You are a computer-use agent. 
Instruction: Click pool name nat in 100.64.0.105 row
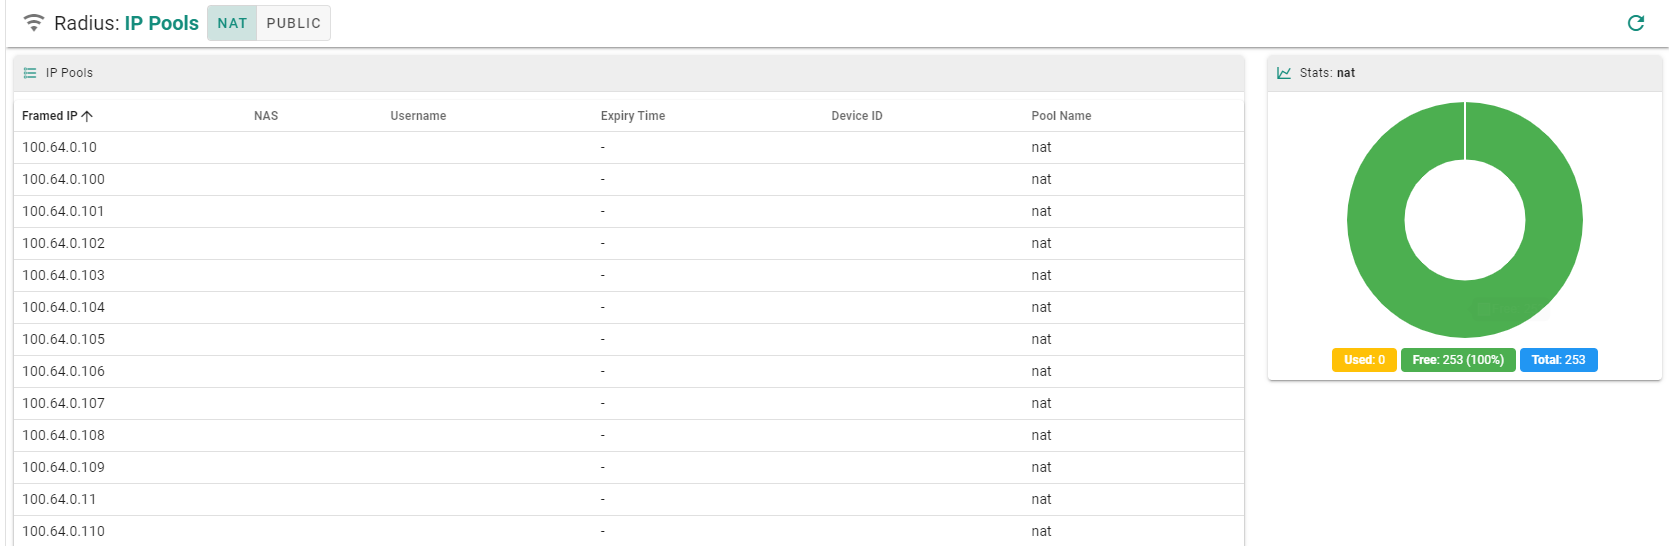click(1041, 339)
